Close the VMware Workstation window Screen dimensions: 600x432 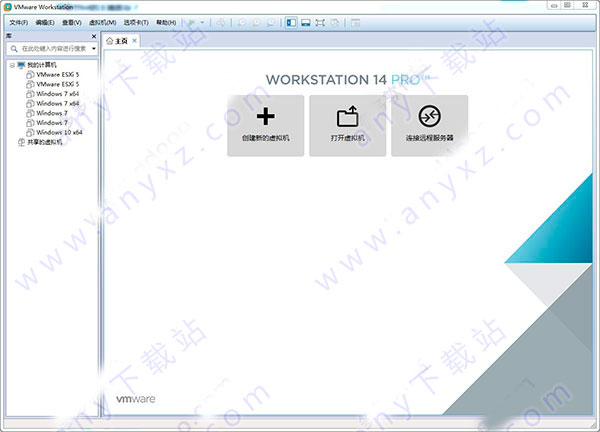point(585,5)
